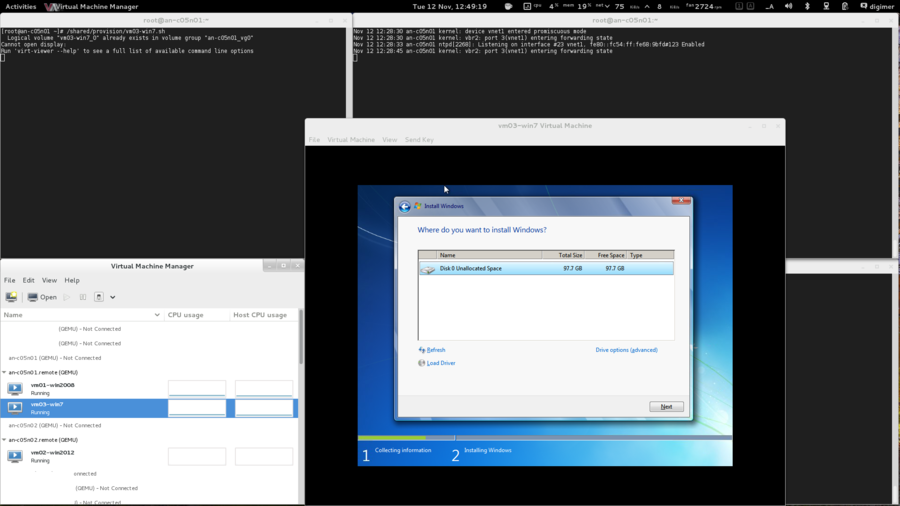Click the vm01-win2008 monitor icon
Screen dimensions: 900x506
coord(15,388)
